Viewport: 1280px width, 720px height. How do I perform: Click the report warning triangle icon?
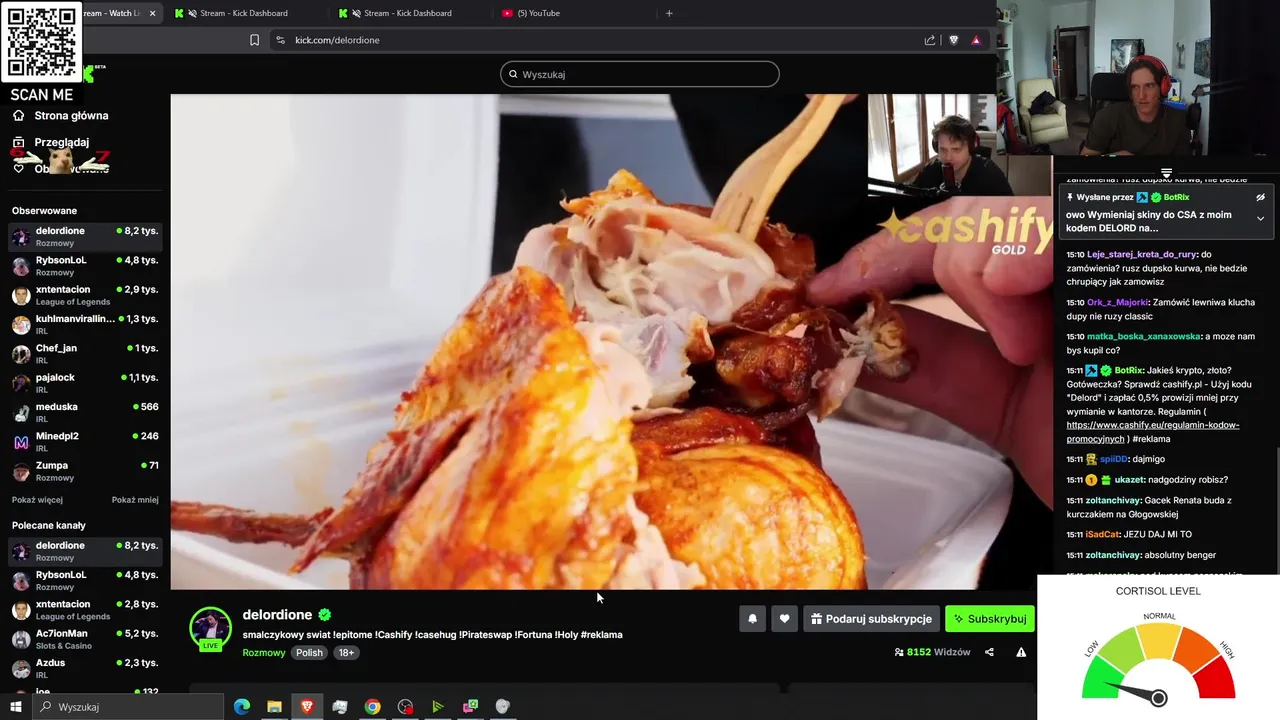(1021, 652)
